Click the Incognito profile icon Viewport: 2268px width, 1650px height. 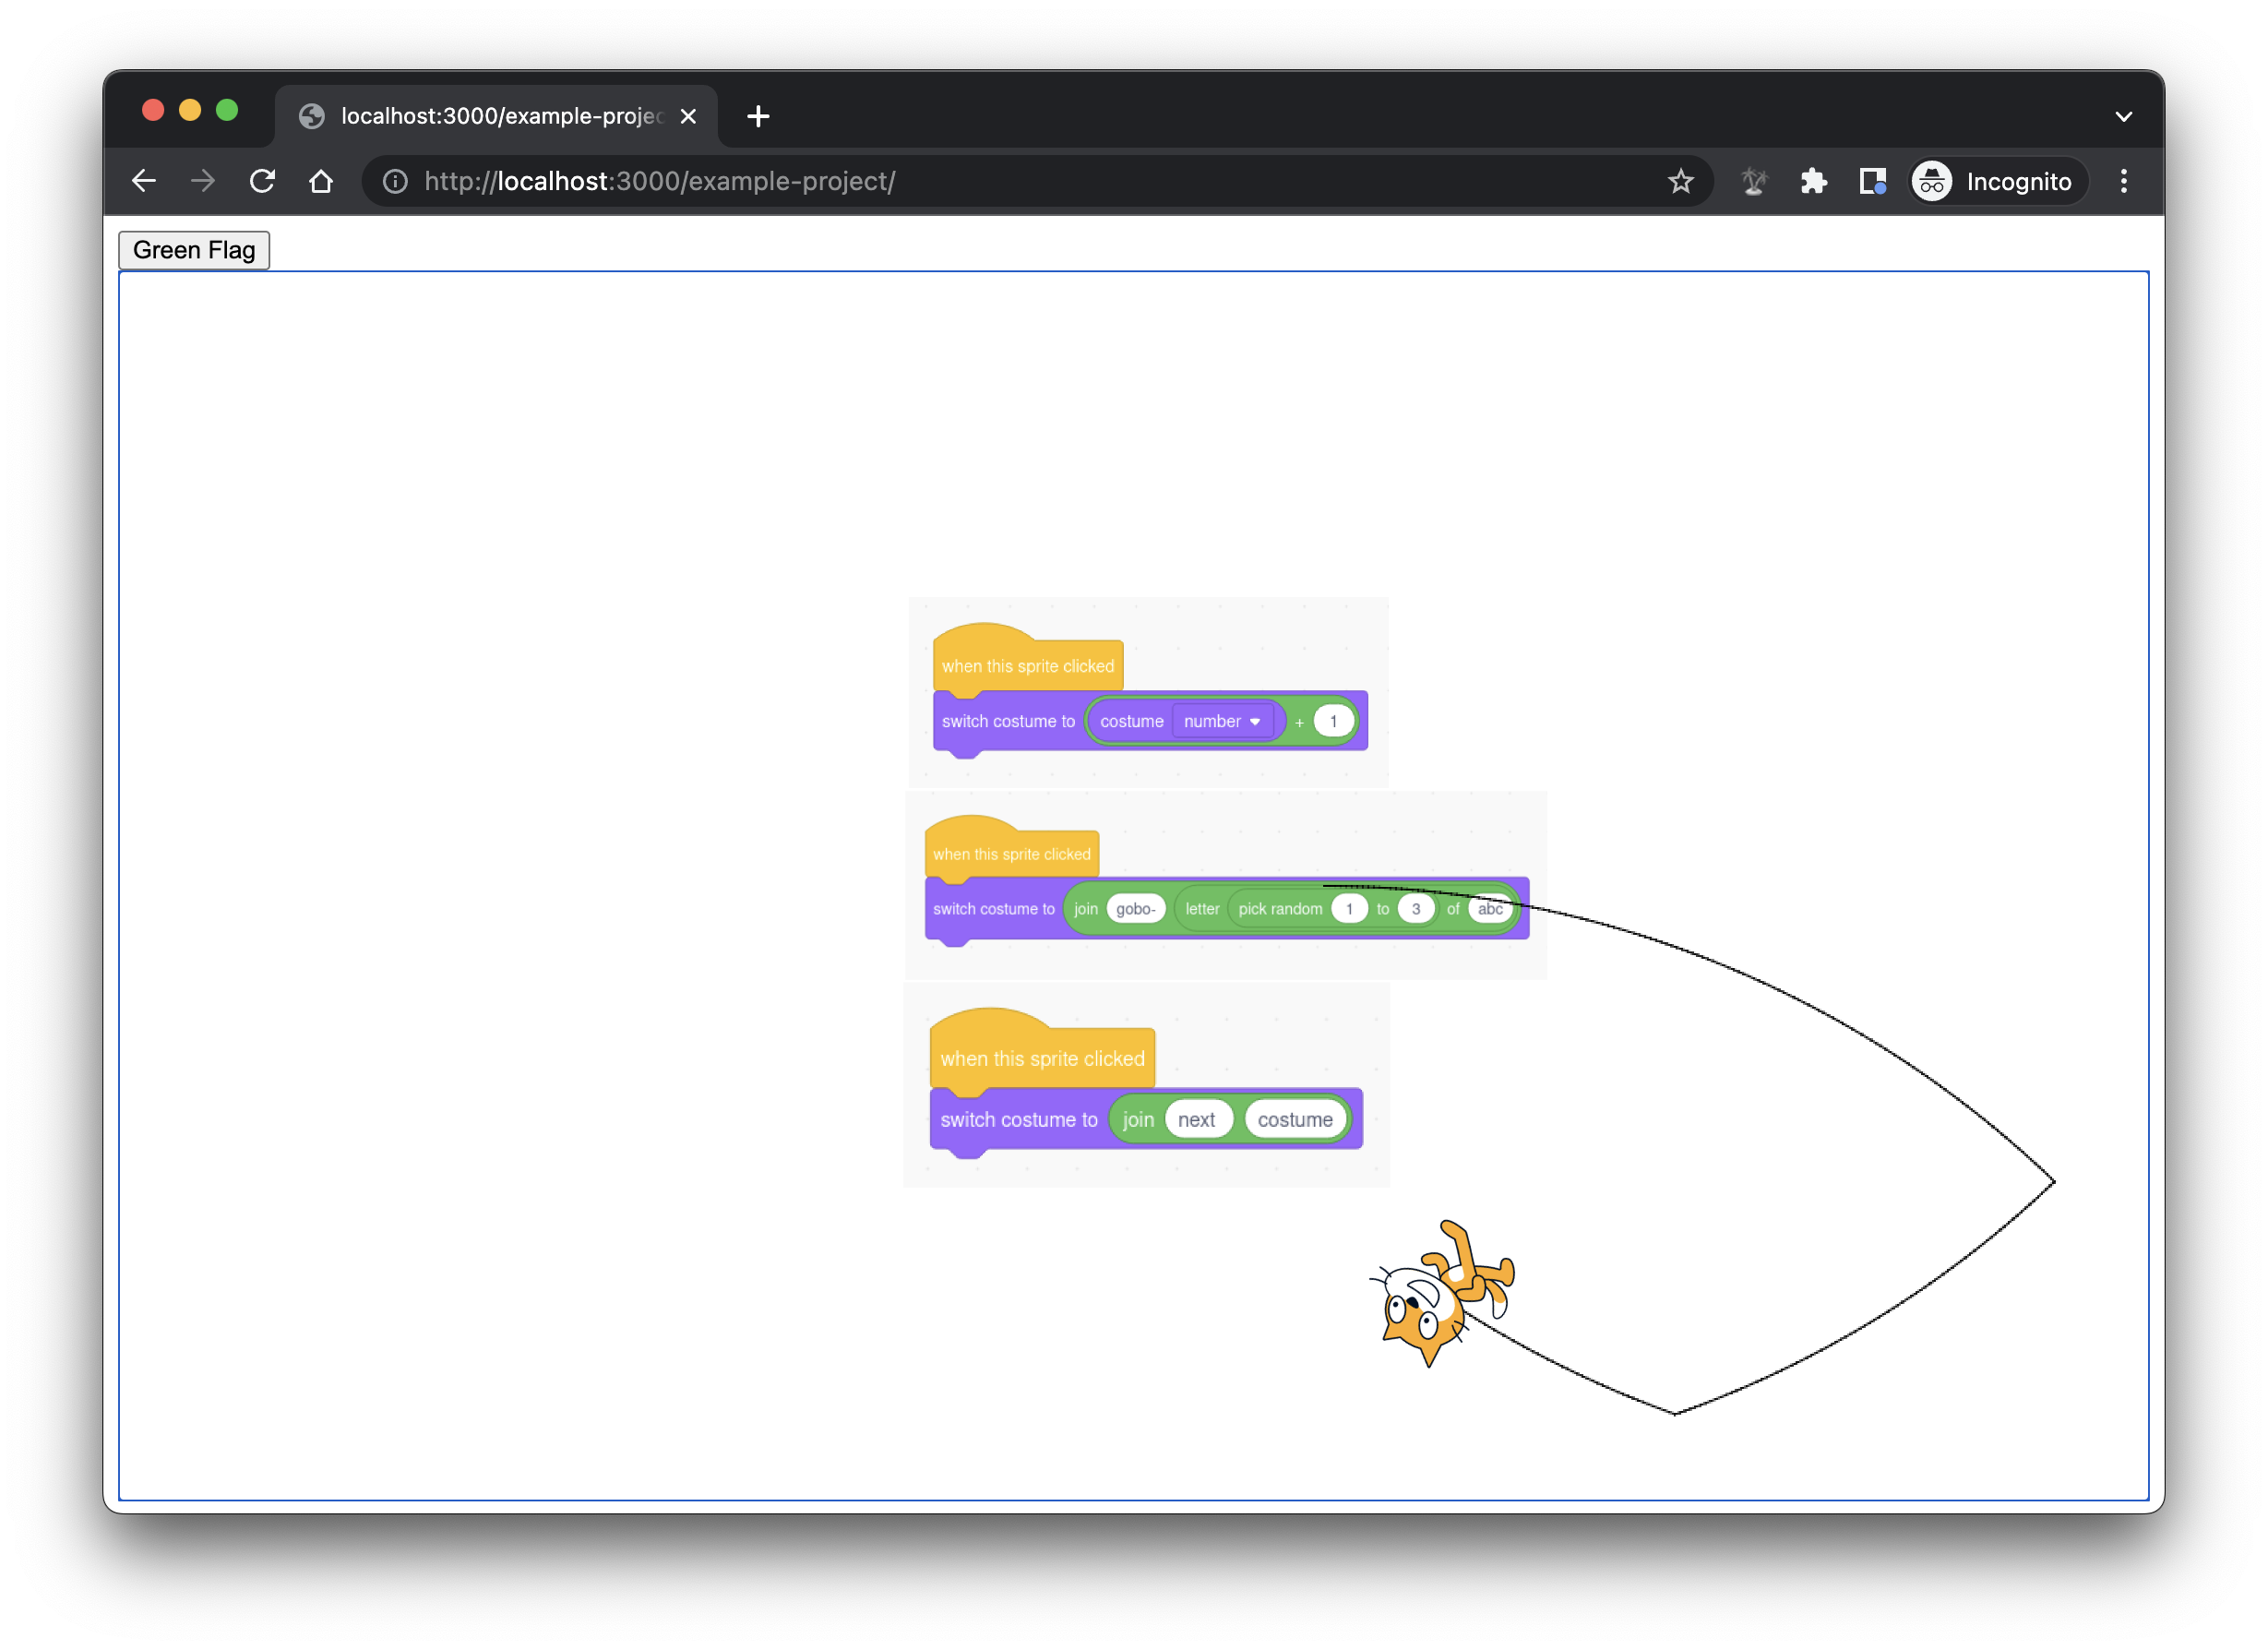click(1931, 181)
